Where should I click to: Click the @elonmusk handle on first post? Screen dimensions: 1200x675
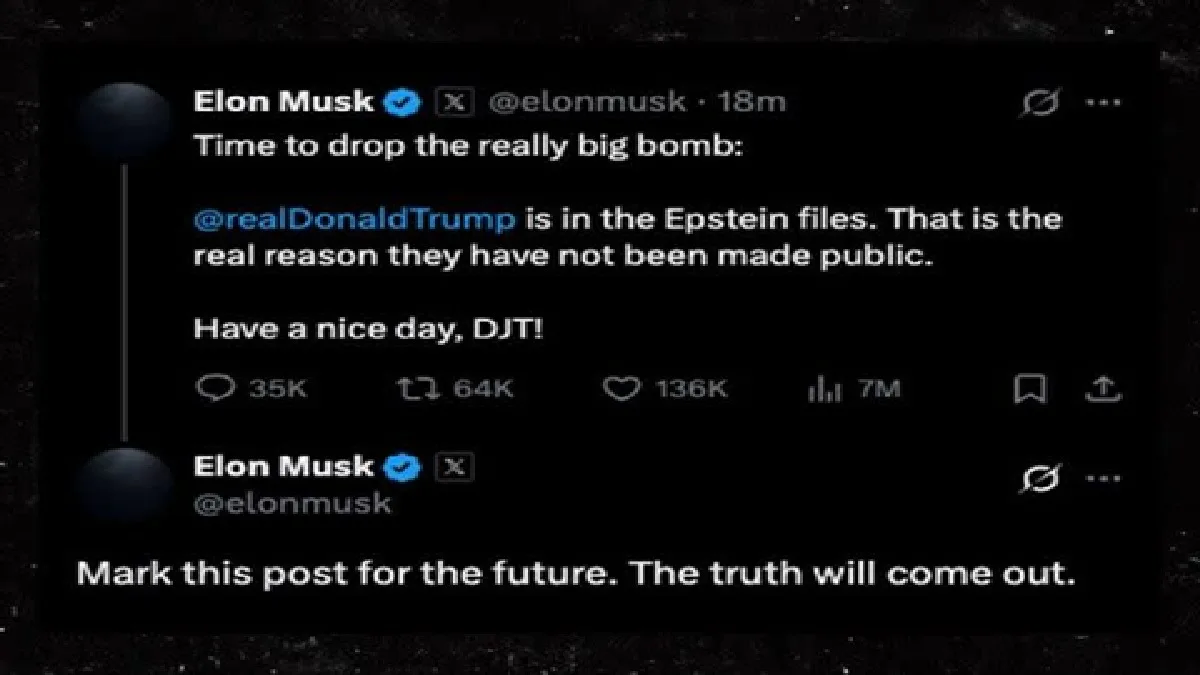tap(587, 101)
